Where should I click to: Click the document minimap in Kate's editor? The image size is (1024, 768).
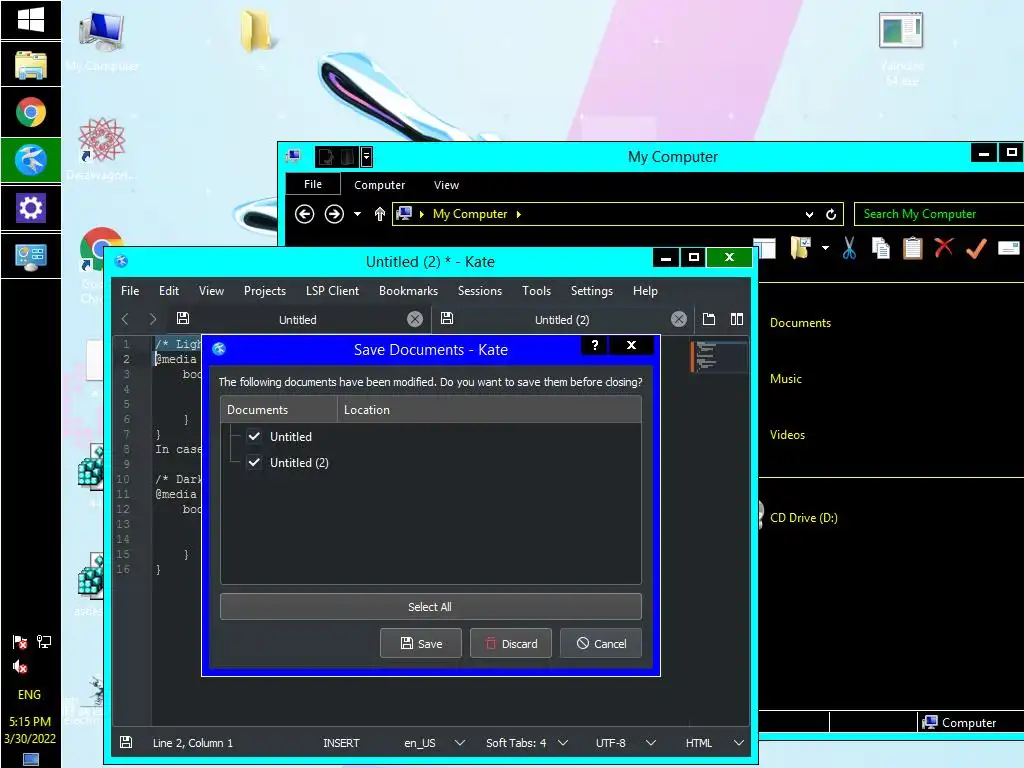(x=719, y=357)
